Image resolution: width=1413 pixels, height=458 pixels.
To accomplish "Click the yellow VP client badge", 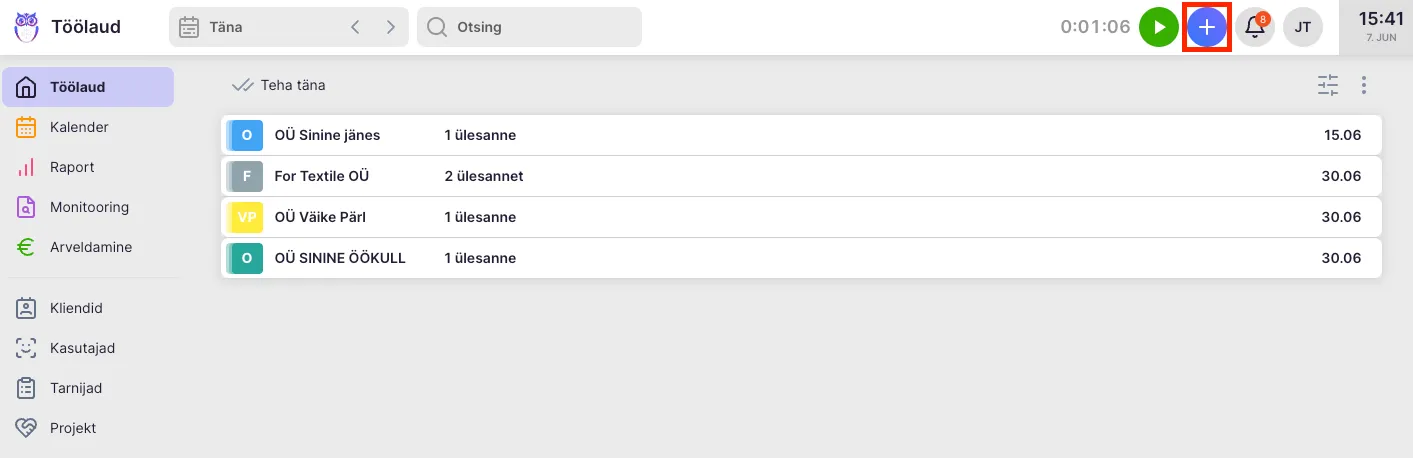I will 246,217.
